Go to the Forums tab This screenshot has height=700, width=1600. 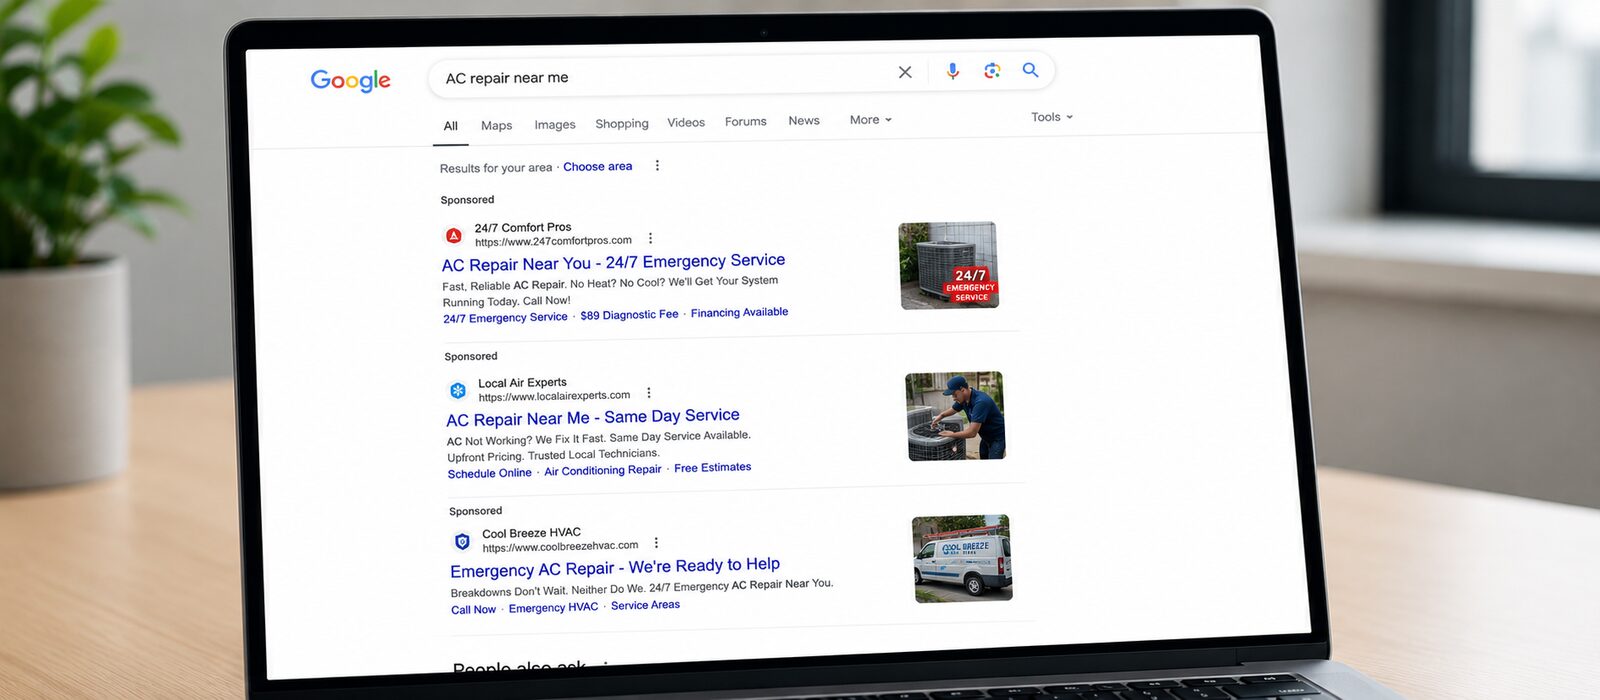click(746, 121)
